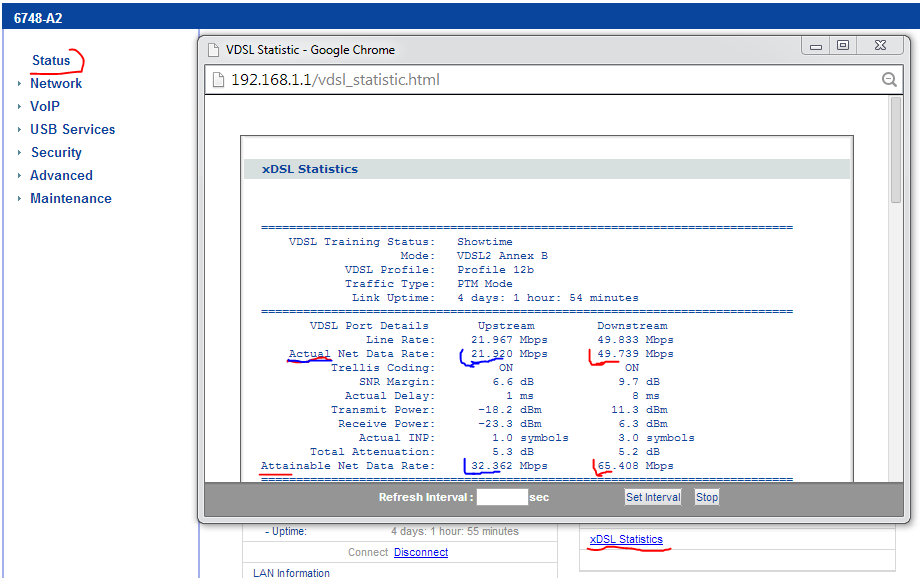Open the Status page in the sidebar
Screen dimensions: 920x578
pos(51,60)
